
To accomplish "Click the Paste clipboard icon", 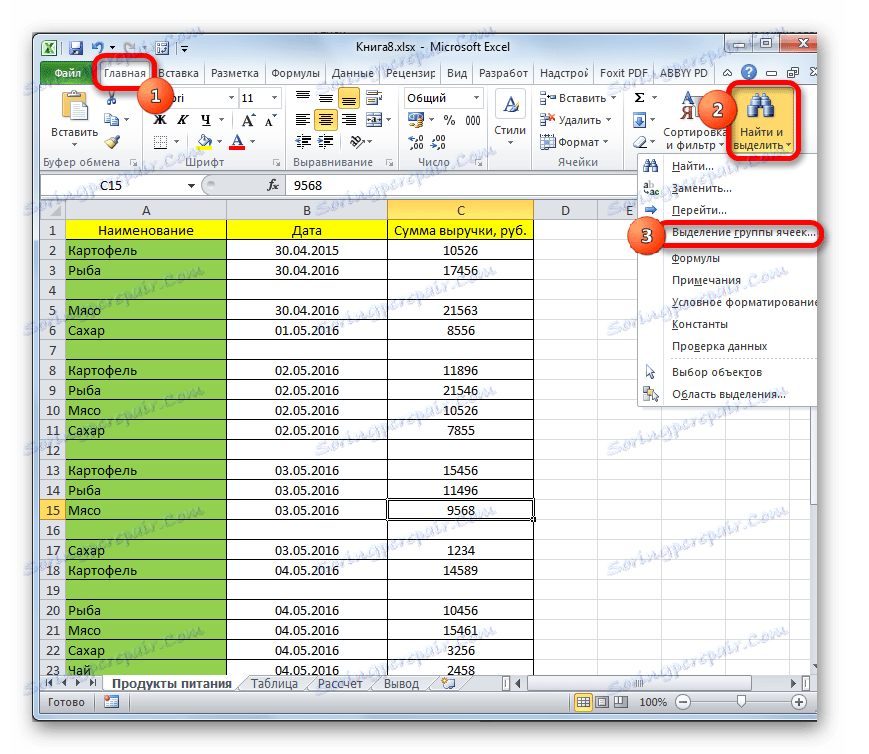I will pos(74,106).
